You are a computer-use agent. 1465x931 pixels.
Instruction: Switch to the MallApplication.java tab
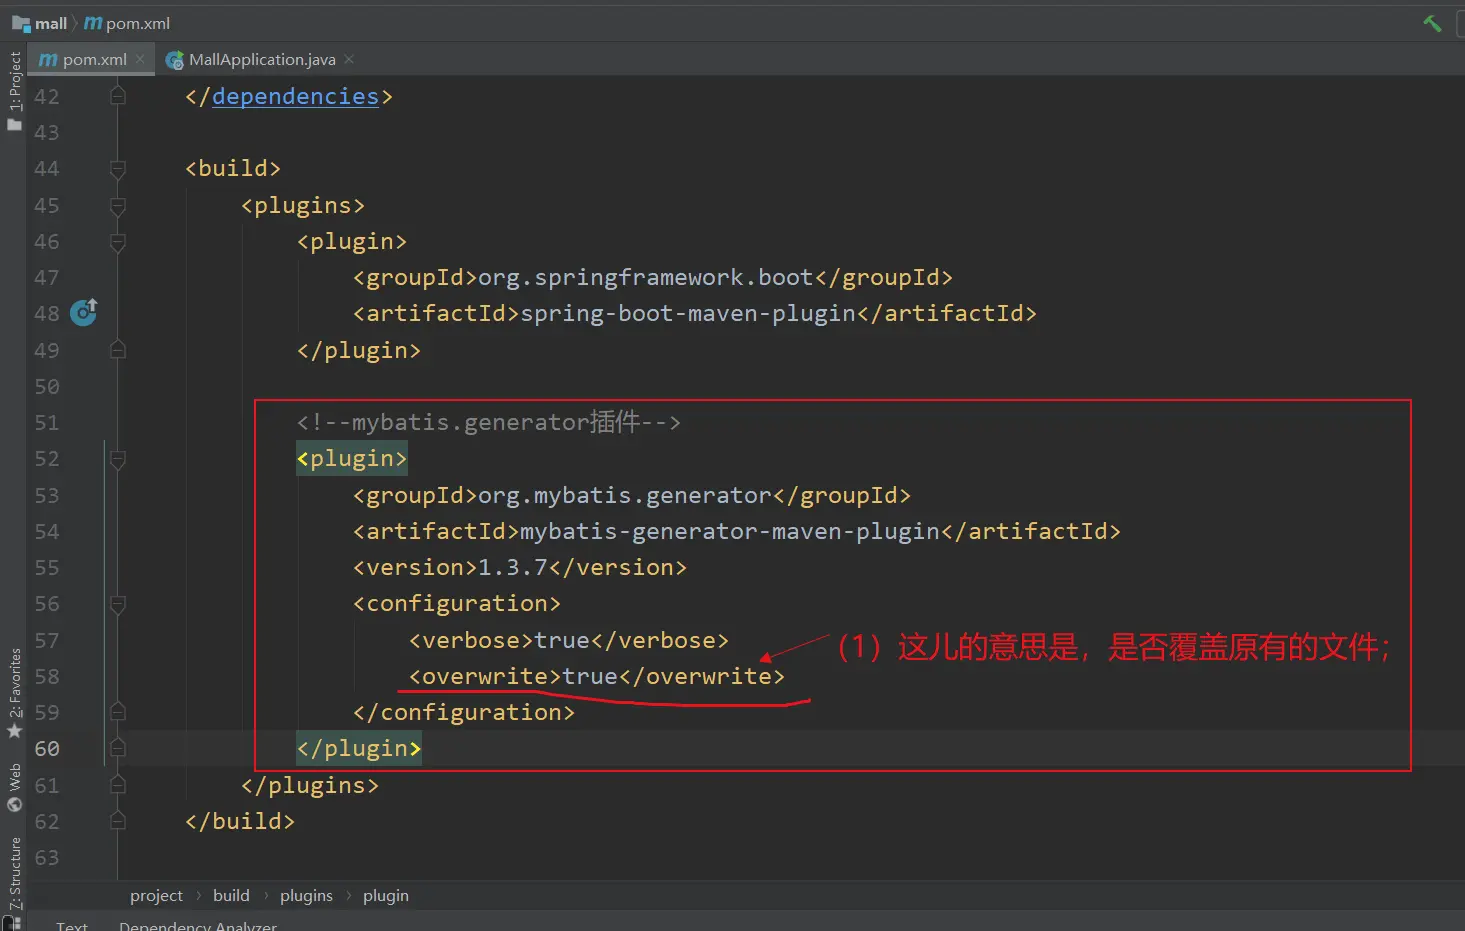(x=261, y=60)
